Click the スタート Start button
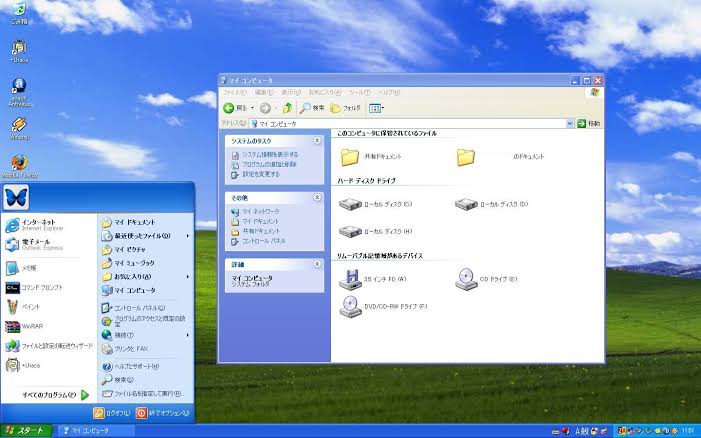 point(26,431)
